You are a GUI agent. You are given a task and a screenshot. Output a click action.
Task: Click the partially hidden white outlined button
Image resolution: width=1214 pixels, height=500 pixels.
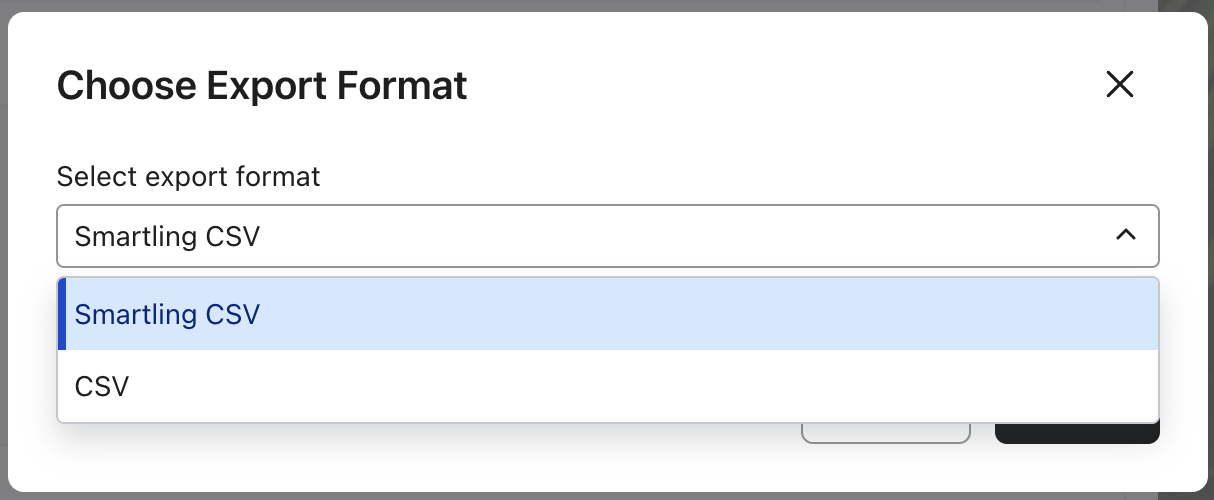point(885,433)
